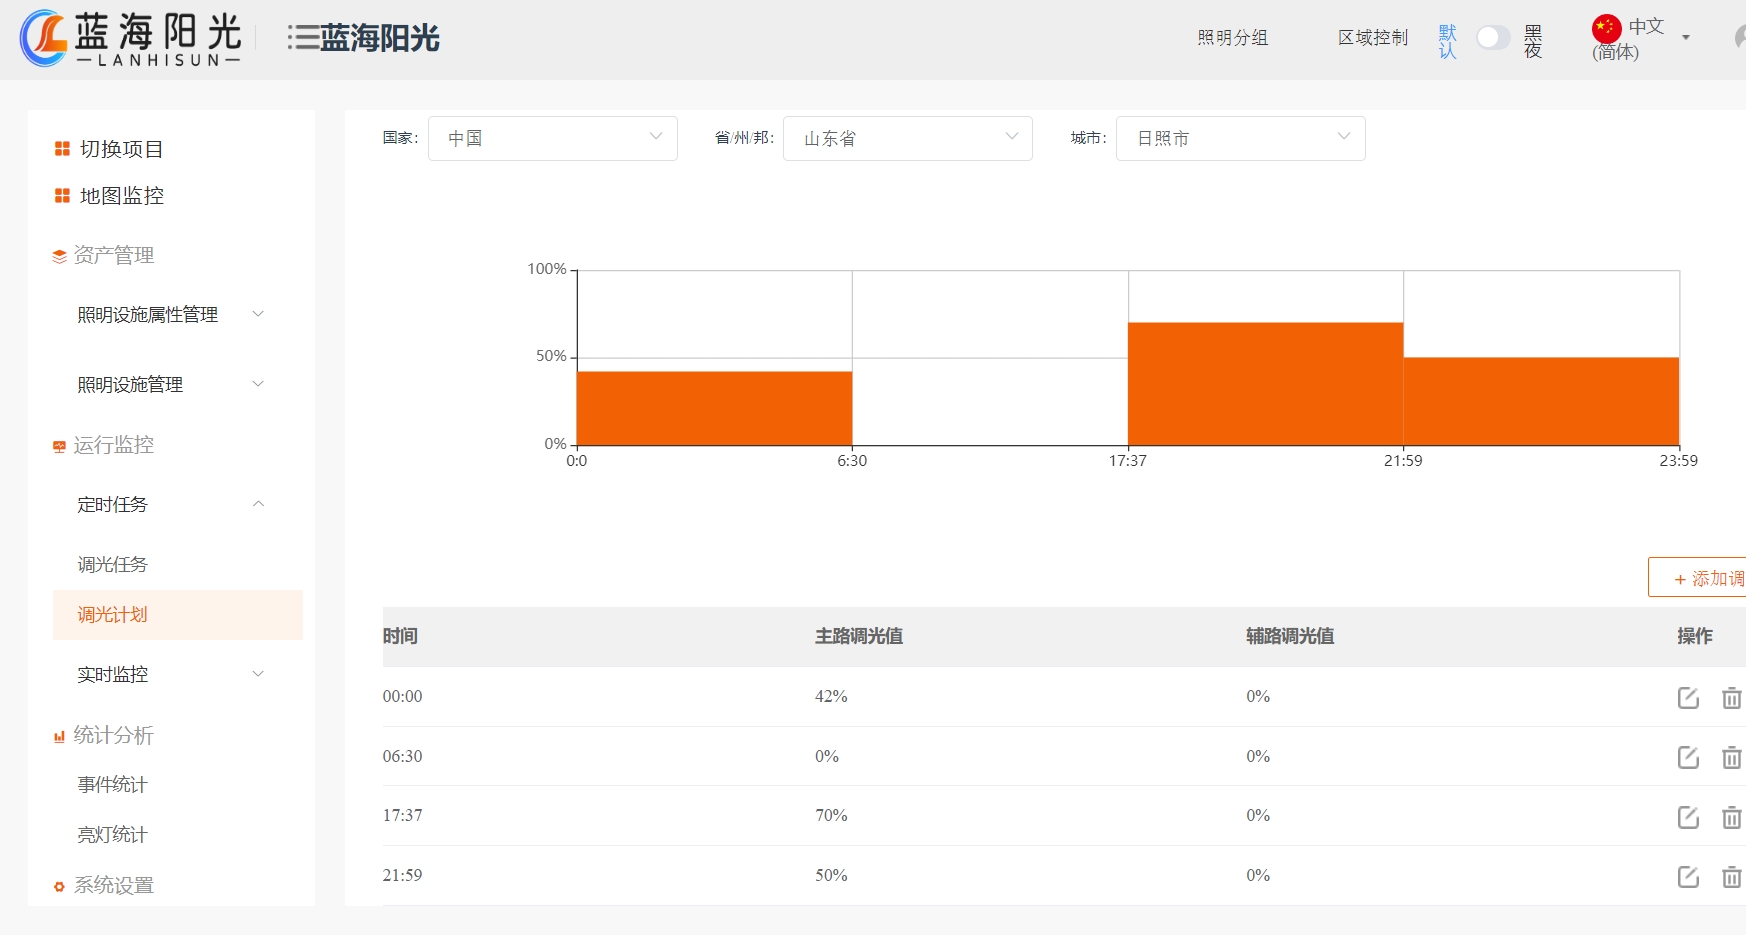Click the edit icon for the 06:30 row
1746x935 pixels.
[1688, 757]
